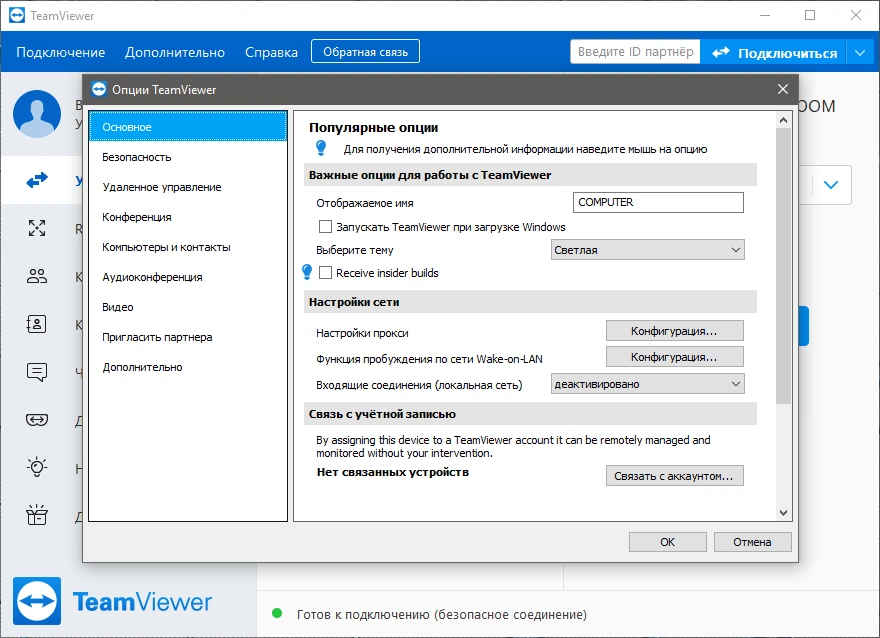Click the options scrollbar down arrow

(783, 512)
